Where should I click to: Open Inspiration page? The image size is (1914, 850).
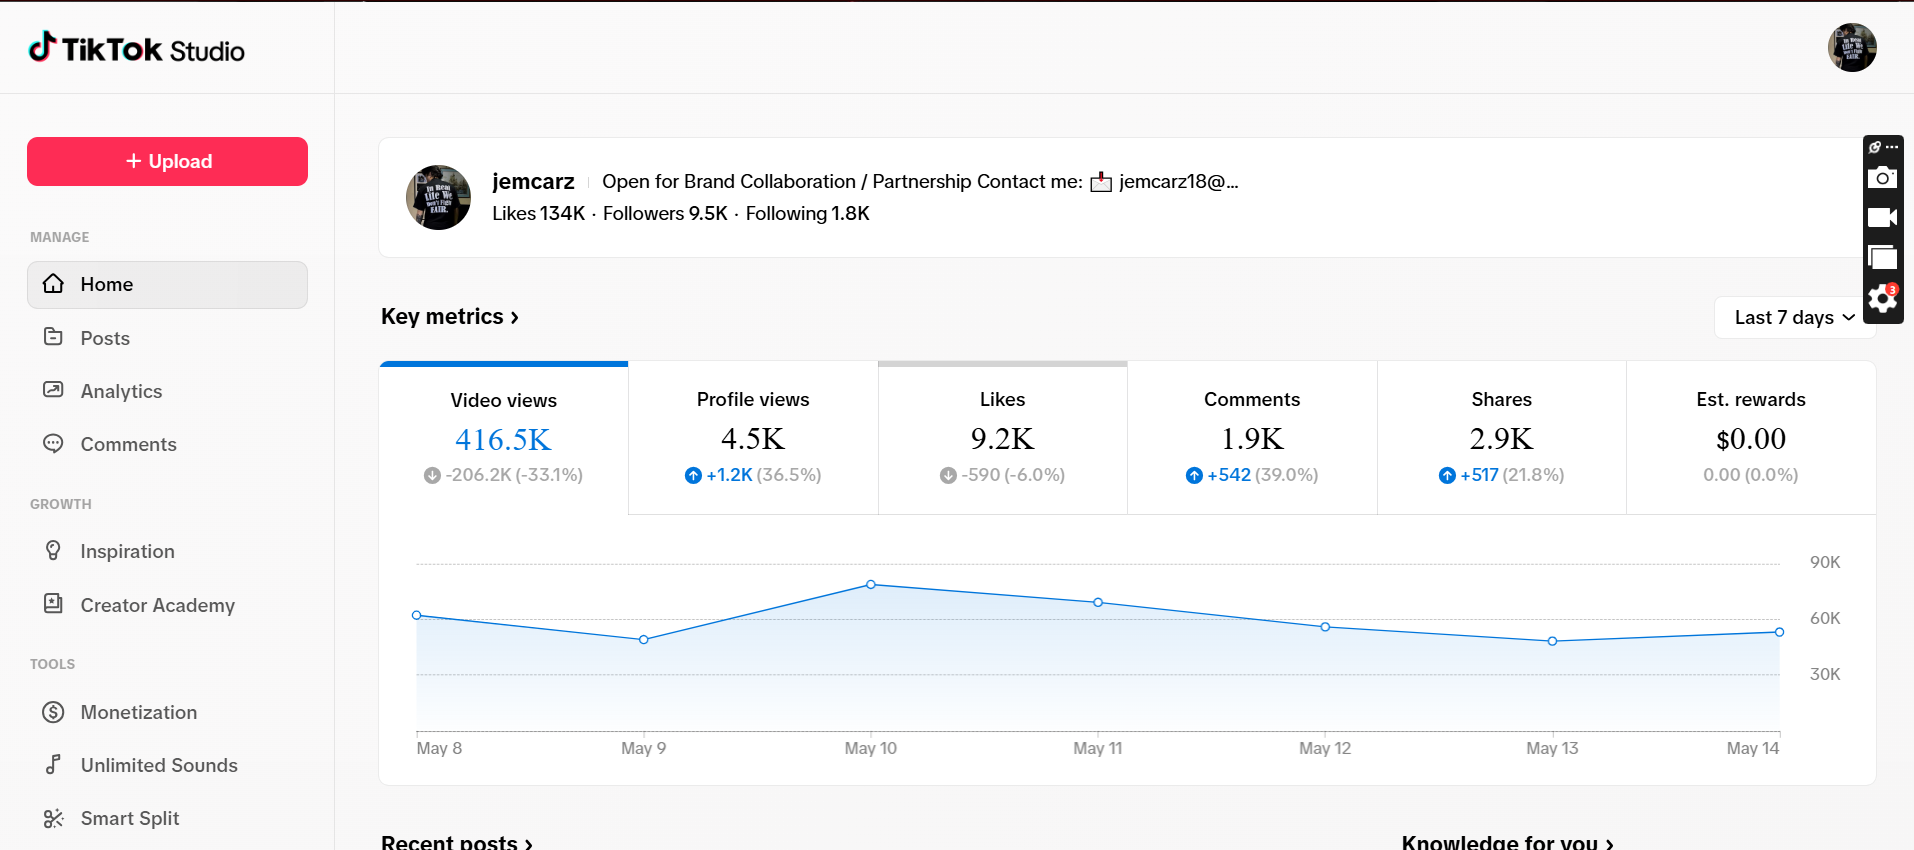pos(167,551)
